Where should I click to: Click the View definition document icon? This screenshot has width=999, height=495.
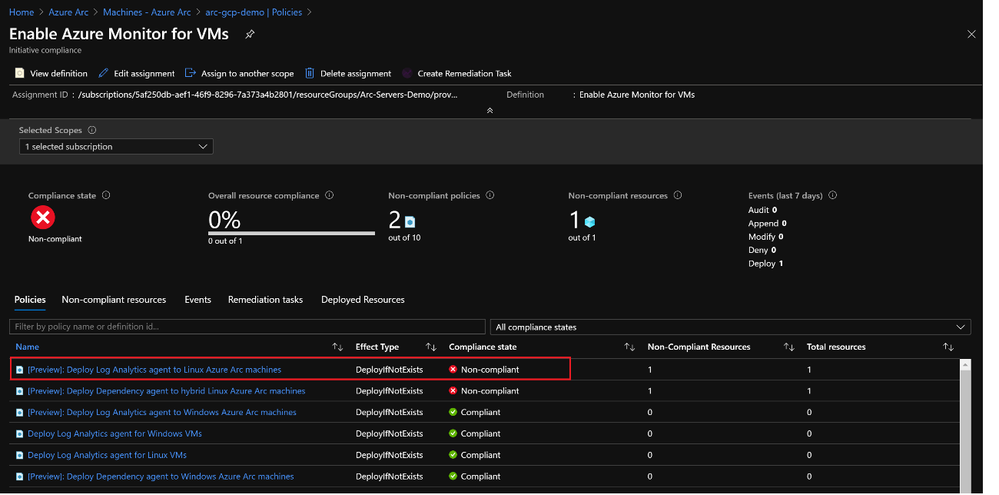tap(20, 73)
